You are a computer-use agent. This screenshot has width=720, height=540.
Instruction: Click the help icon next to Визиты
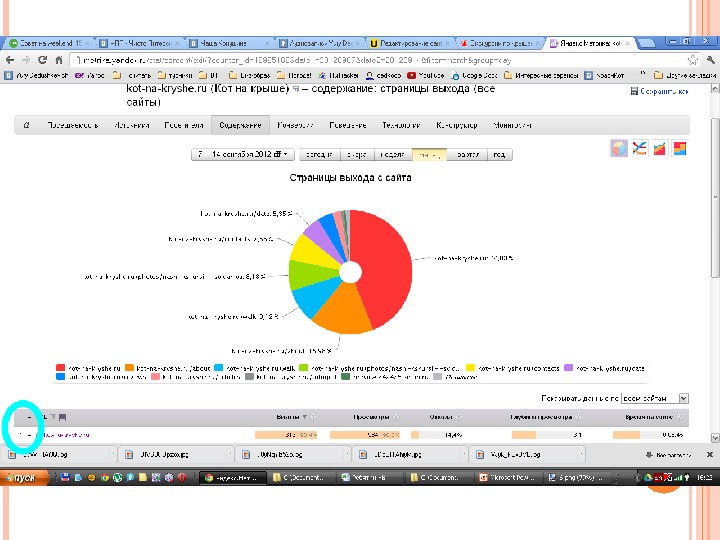(x=313, y=417)
